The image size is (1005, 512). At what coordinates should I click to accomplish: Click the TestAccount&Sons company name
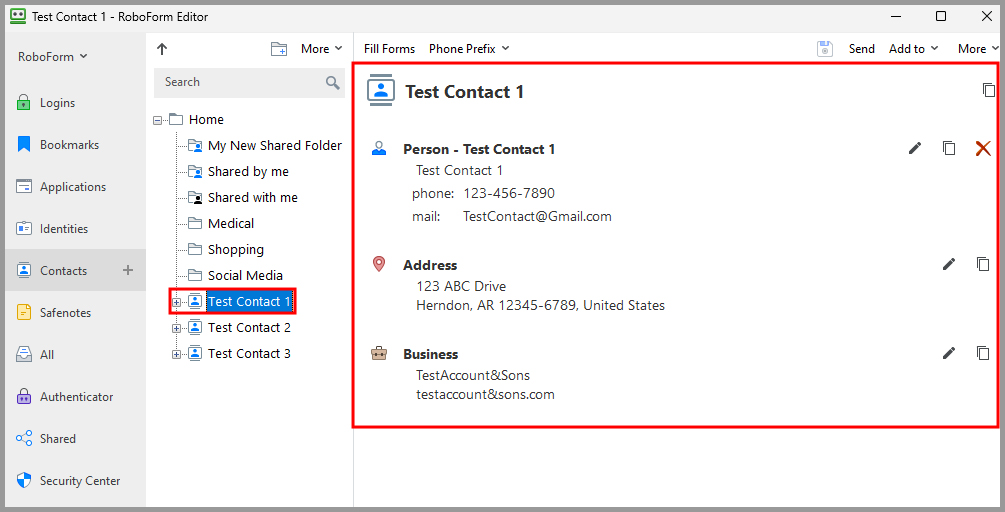473,376
